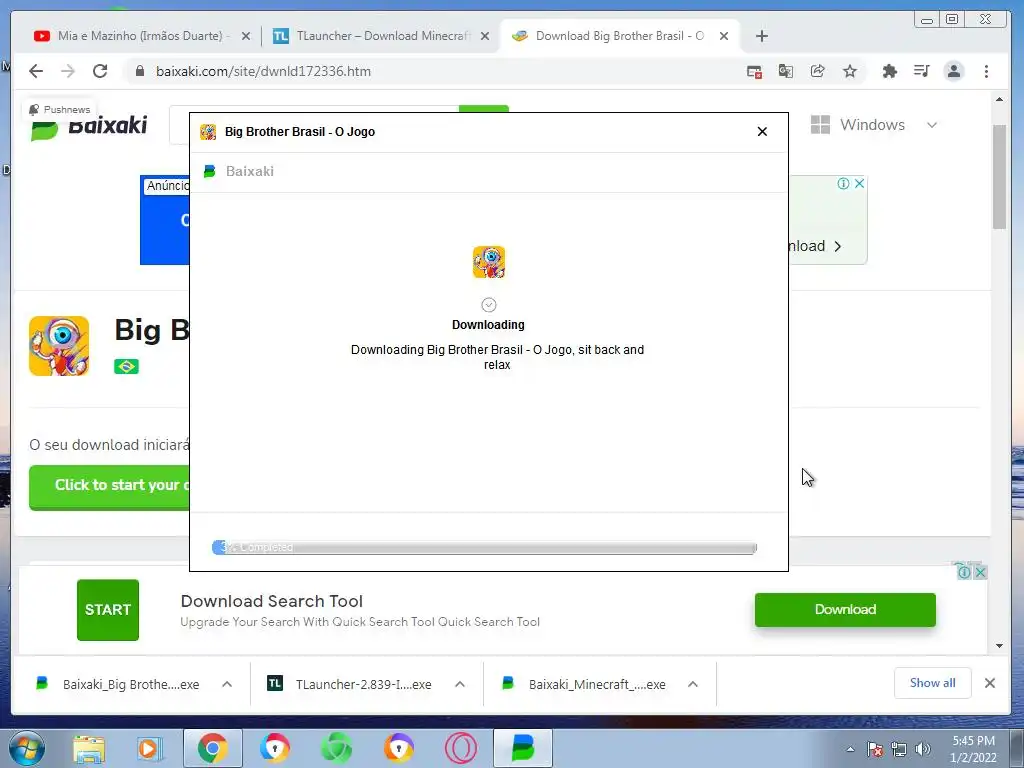The width and height of the screenshot is (1024, 768).
Task: Click the Chrome taskbar icon
Action: [212, 748]
